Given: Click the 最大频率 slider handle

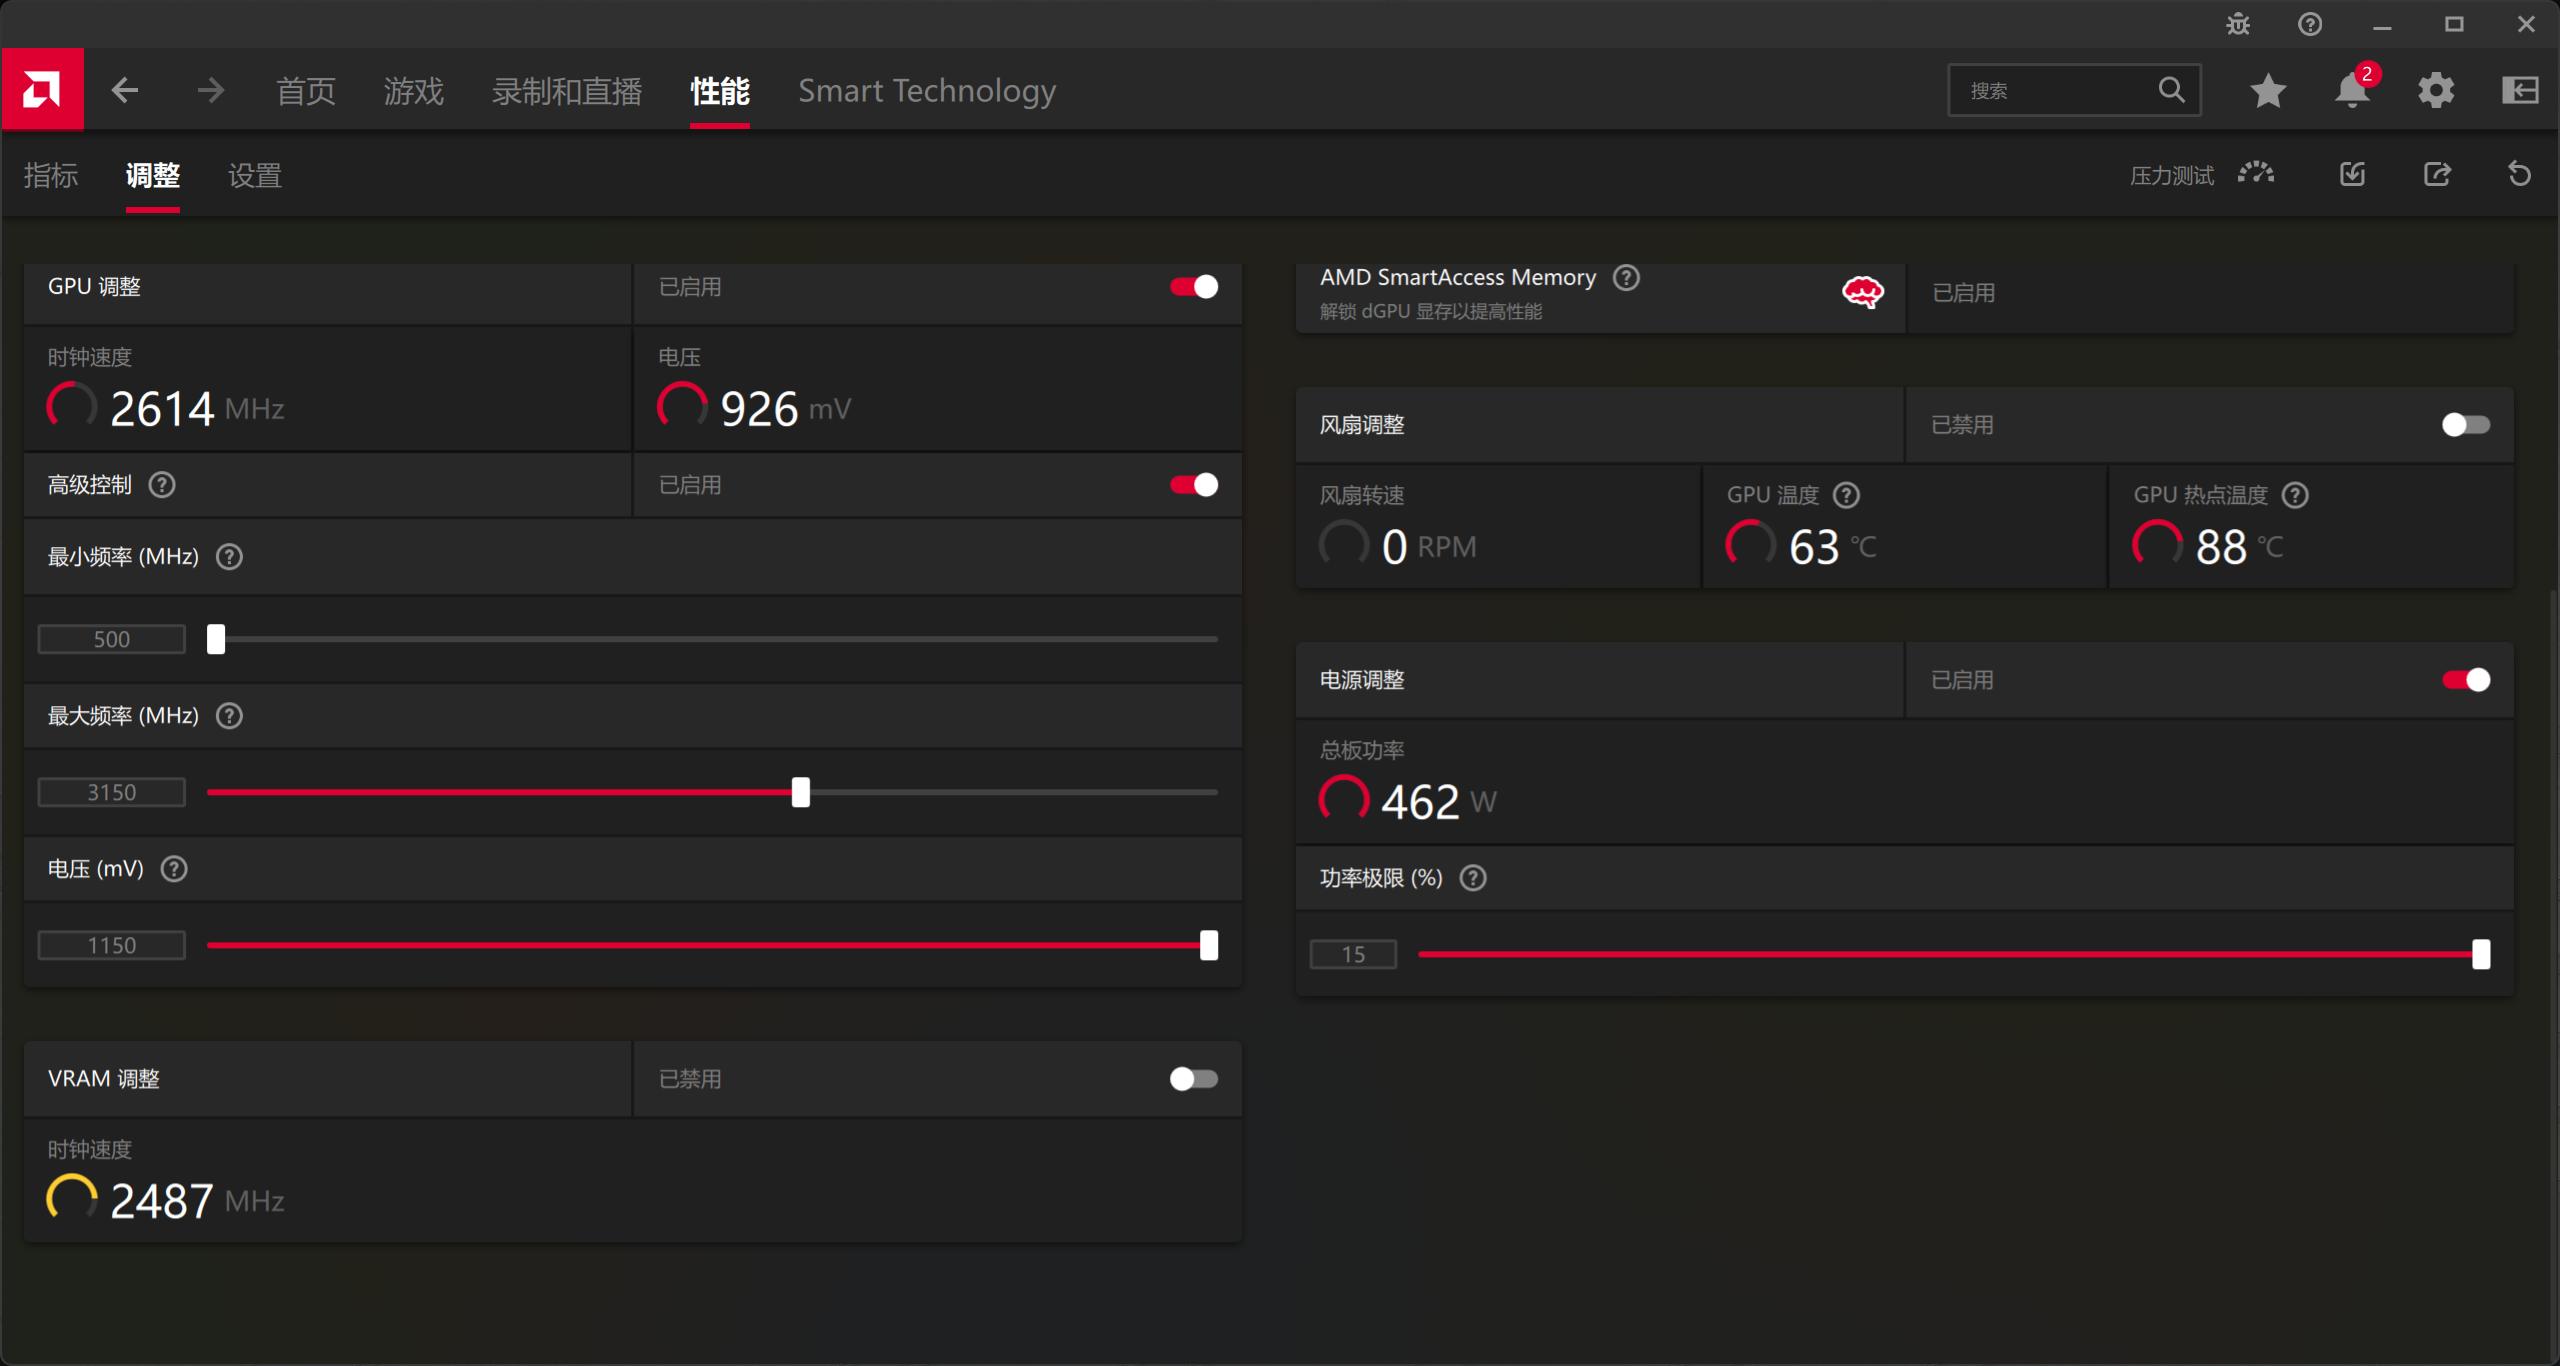Looking at the screenshot, I should (800, 792).
